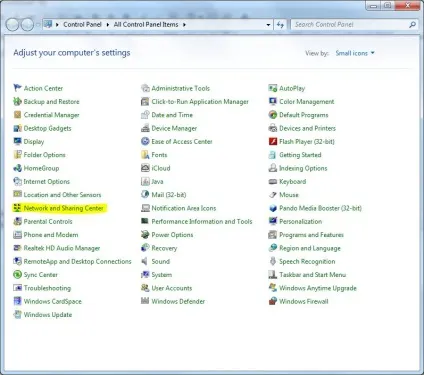Click the Fonts folder icon
Screen dimensions: 424x375
pyautogui.click(x=145, y=155)
